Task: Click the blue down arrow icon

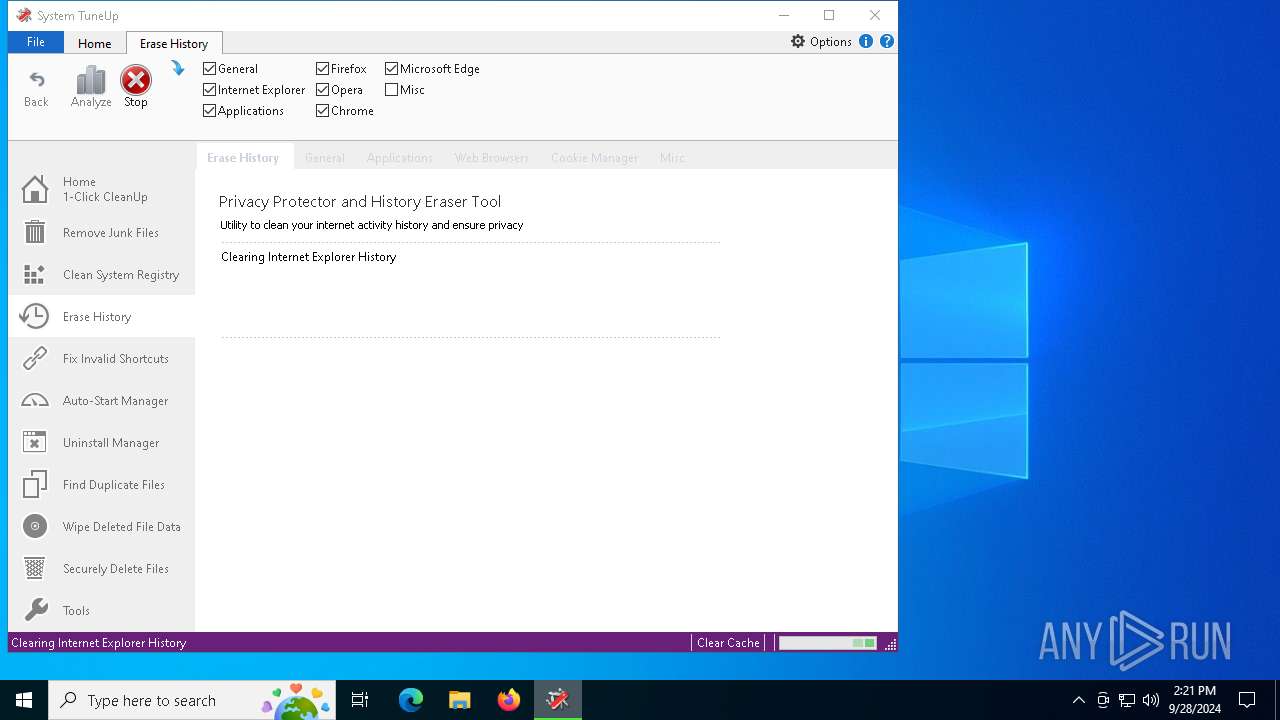Action: pos(178,68)
